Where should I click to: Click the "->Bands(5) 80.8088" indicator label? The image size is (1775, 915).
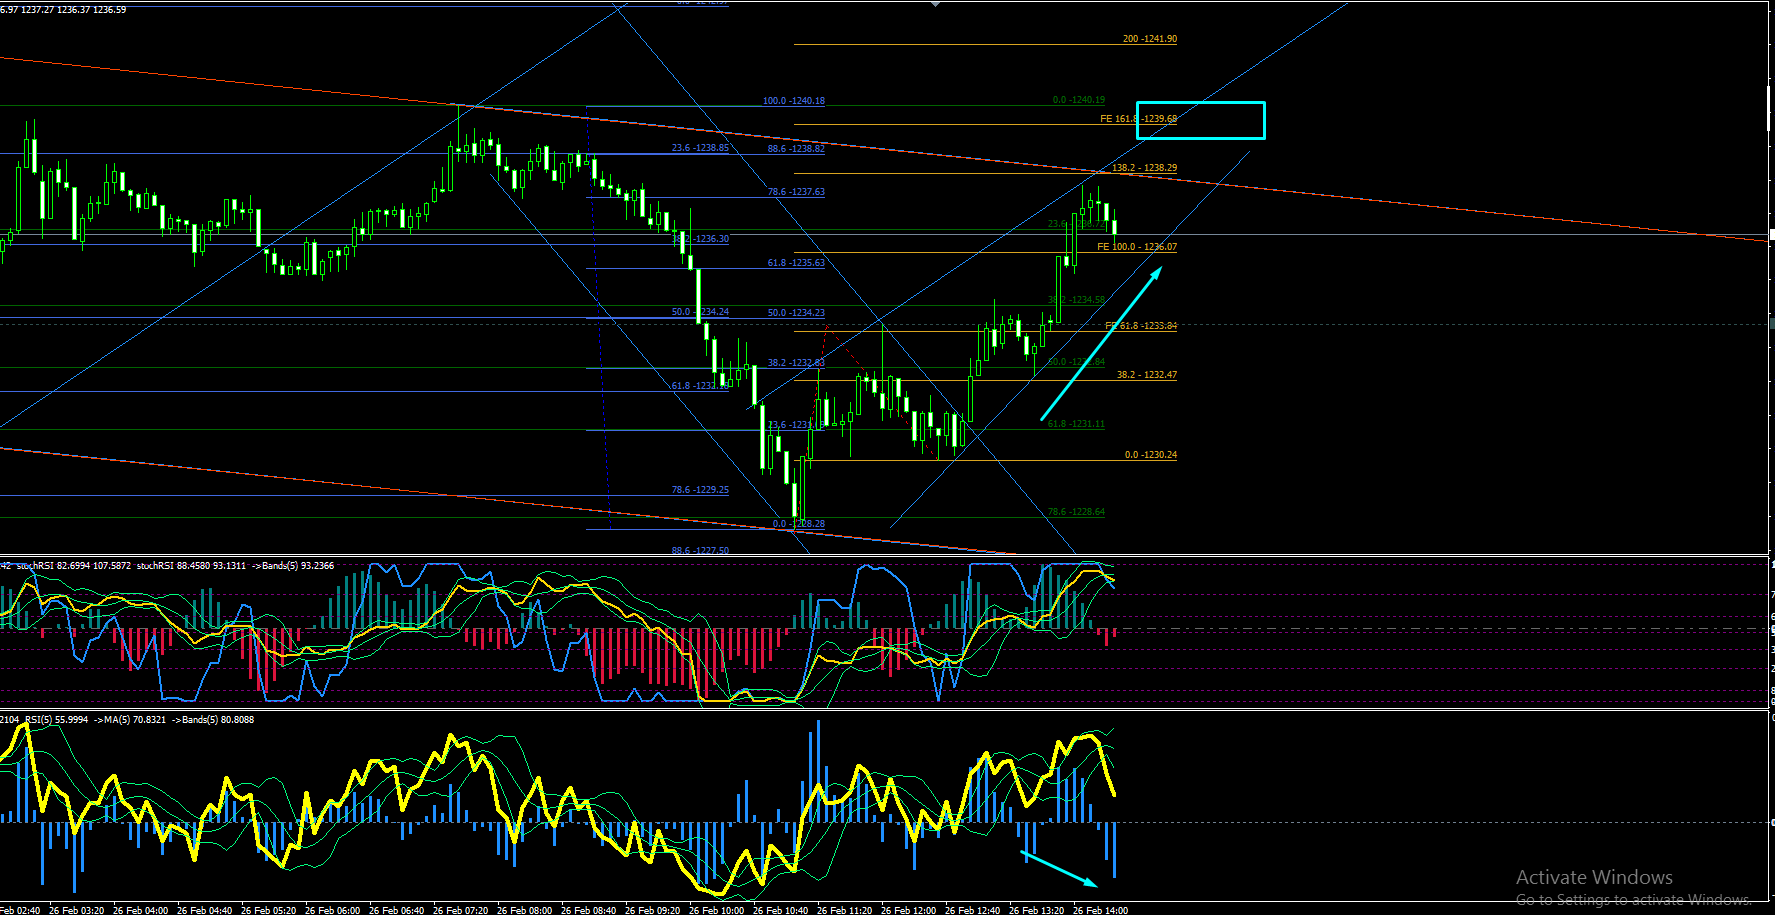213,720
